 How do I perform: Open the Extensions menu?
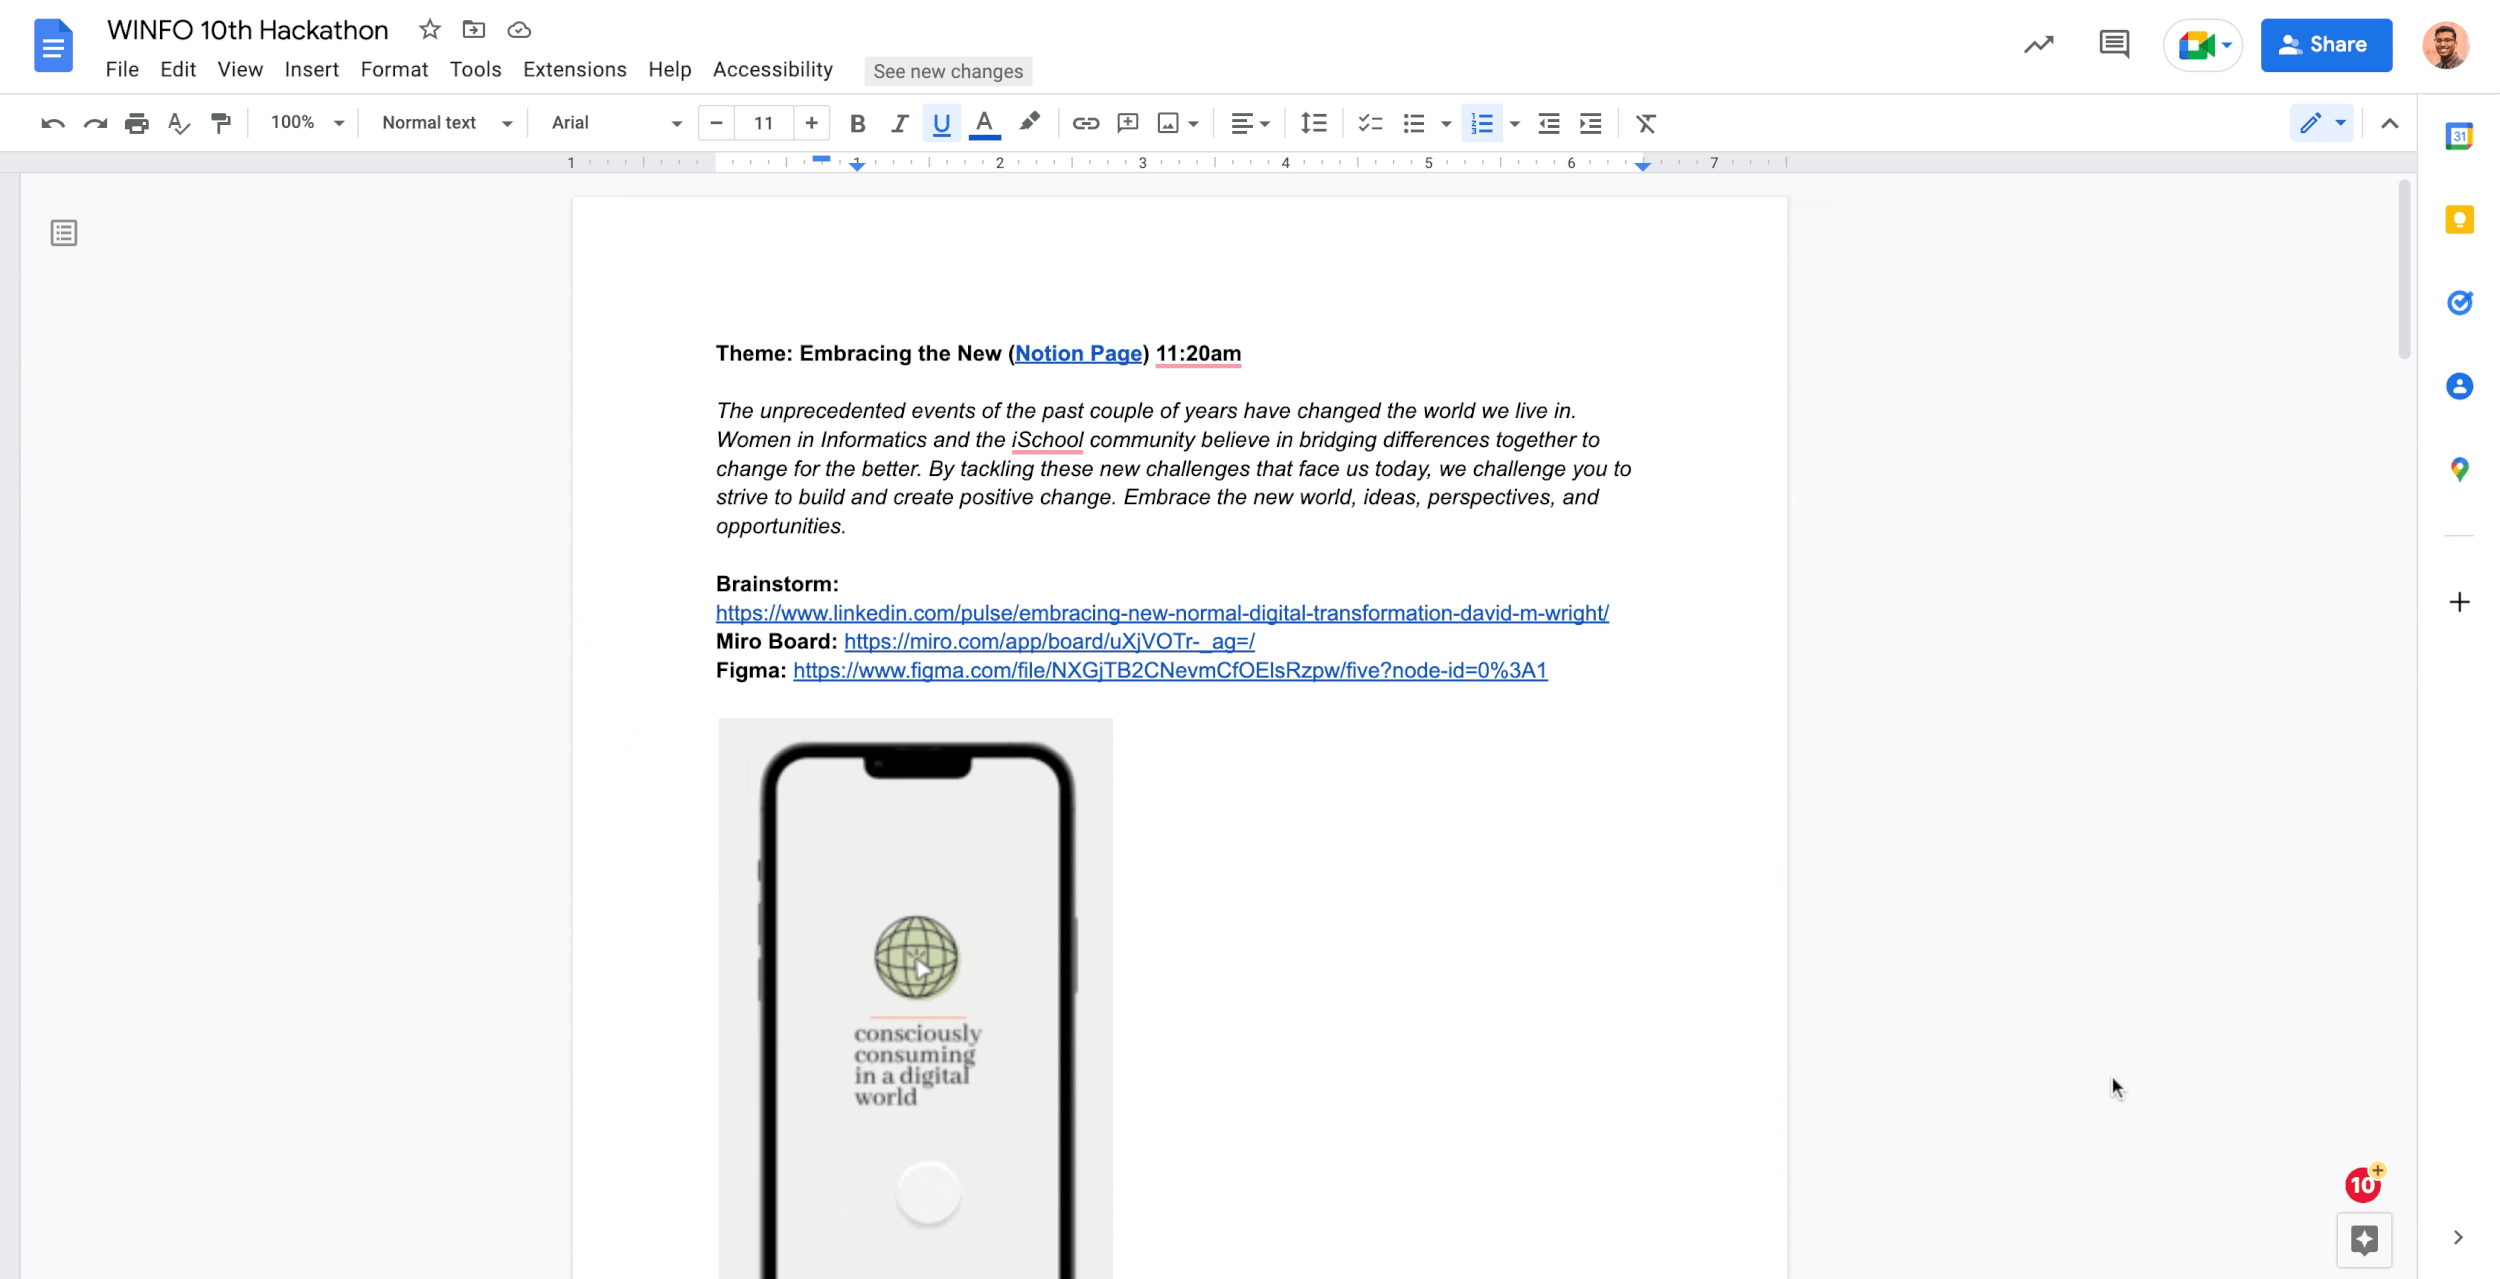[x=574, y=69]
